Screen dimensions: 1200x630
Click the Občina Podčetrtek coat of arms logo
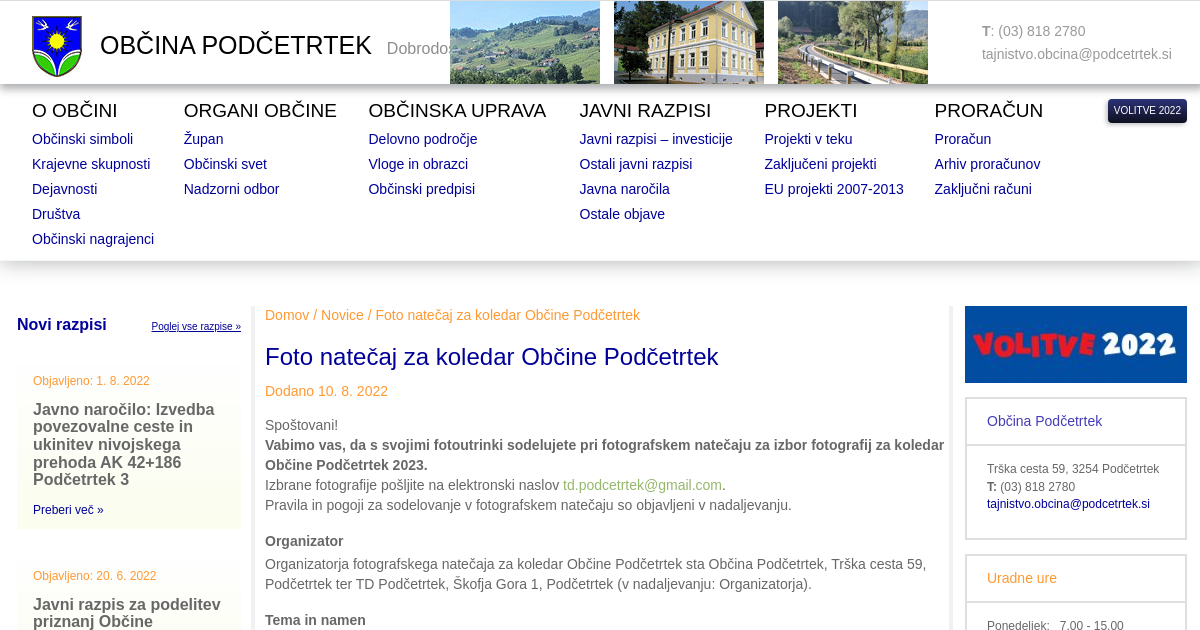coord(57,46)
